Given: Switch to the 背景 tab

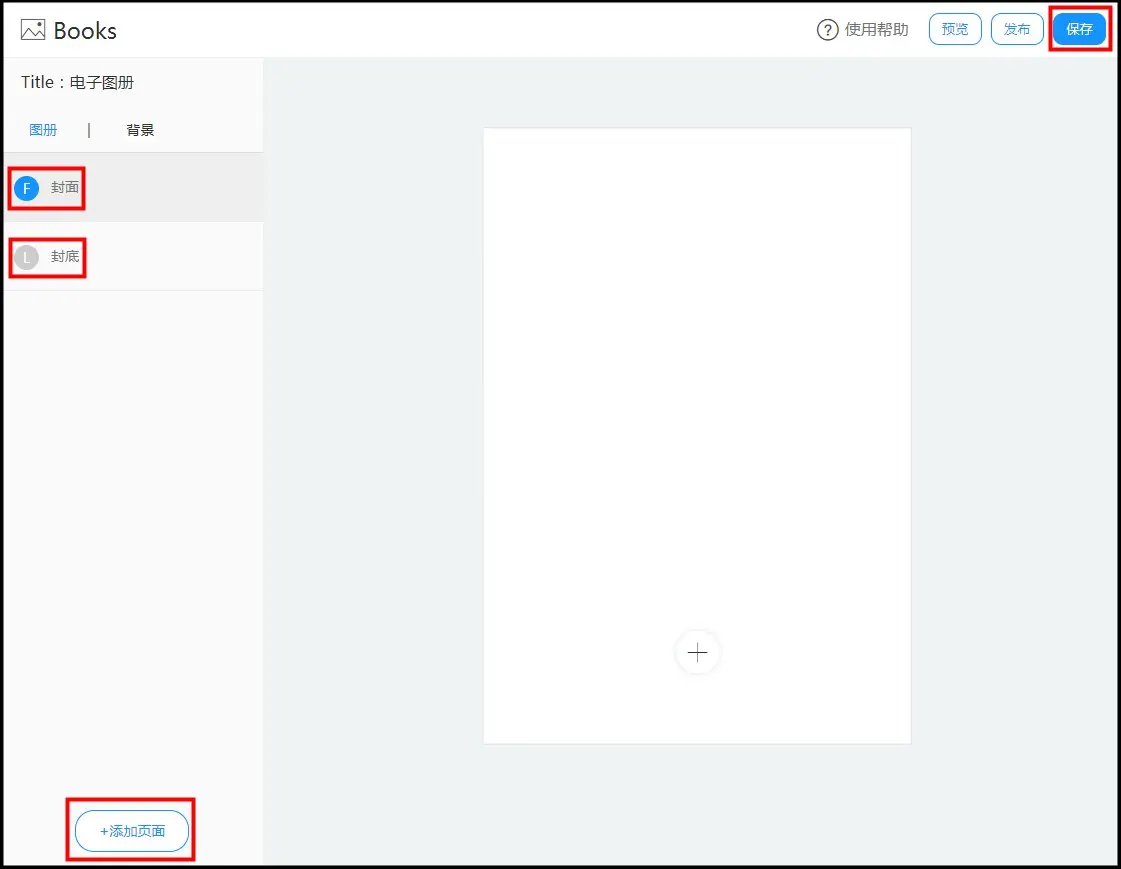Looking at the screenshot, I should click(x=140, y=130).
